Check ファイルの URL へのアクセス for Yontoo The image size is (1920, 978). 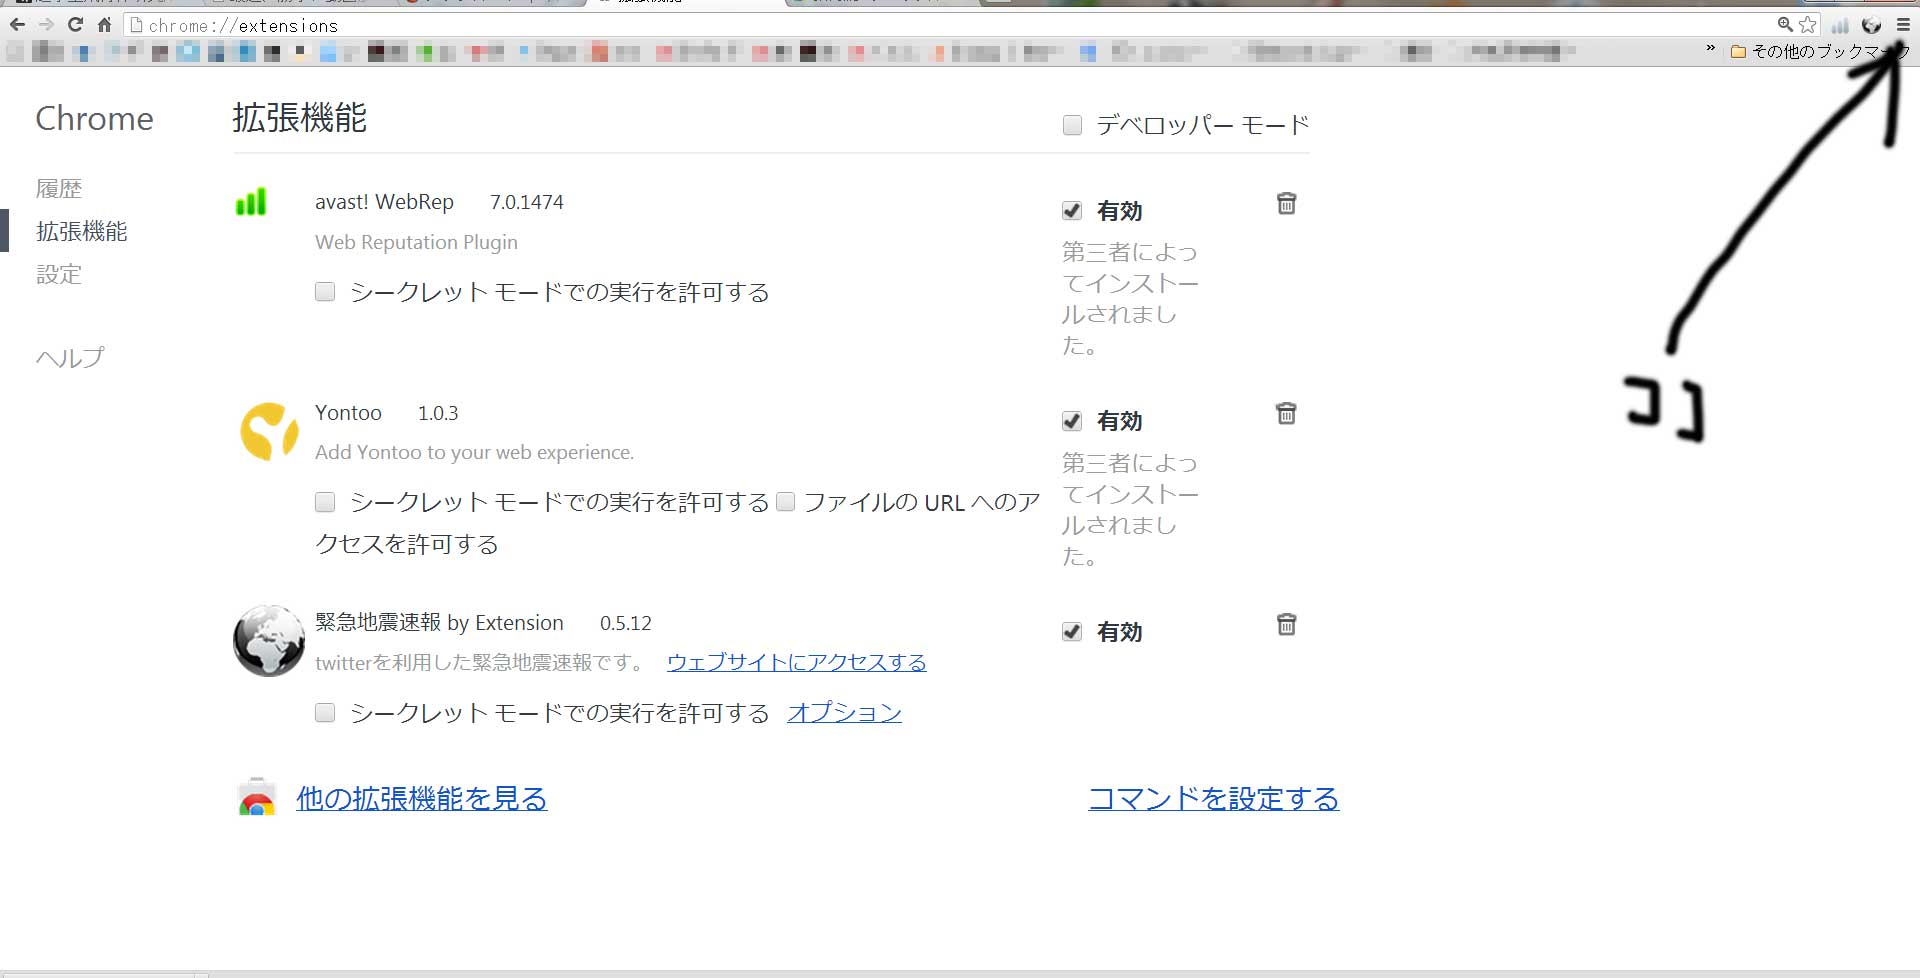pyautogui.click(x=786, y=502)
